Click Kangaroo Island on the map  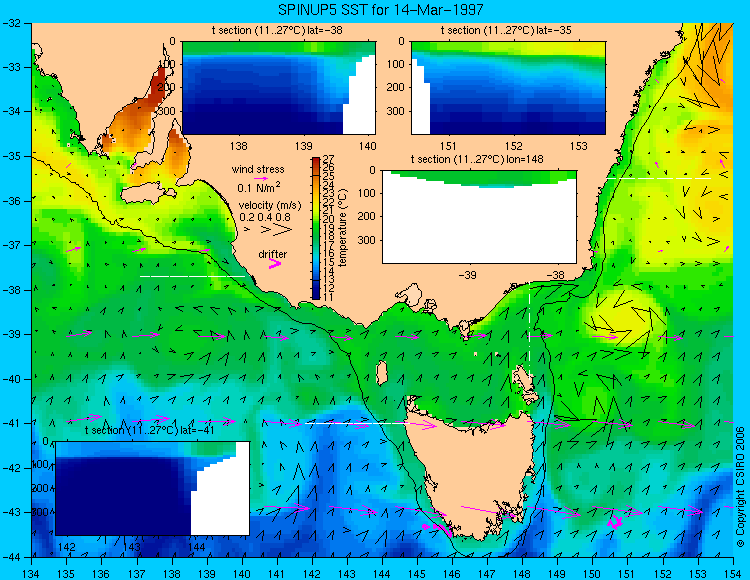point(147,193)
